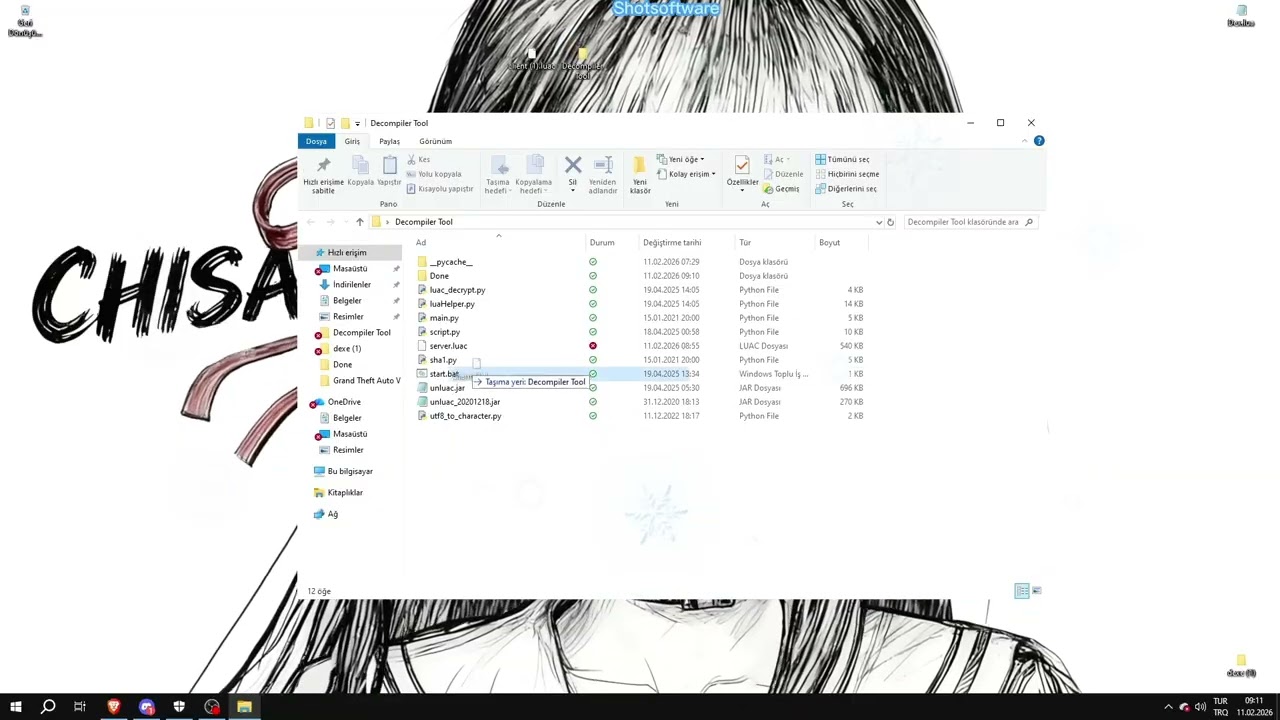Sort by the Değiştirme tarihi column header
The height and width of the screenshot is (720, 1280).
click(x=672, y=242)
